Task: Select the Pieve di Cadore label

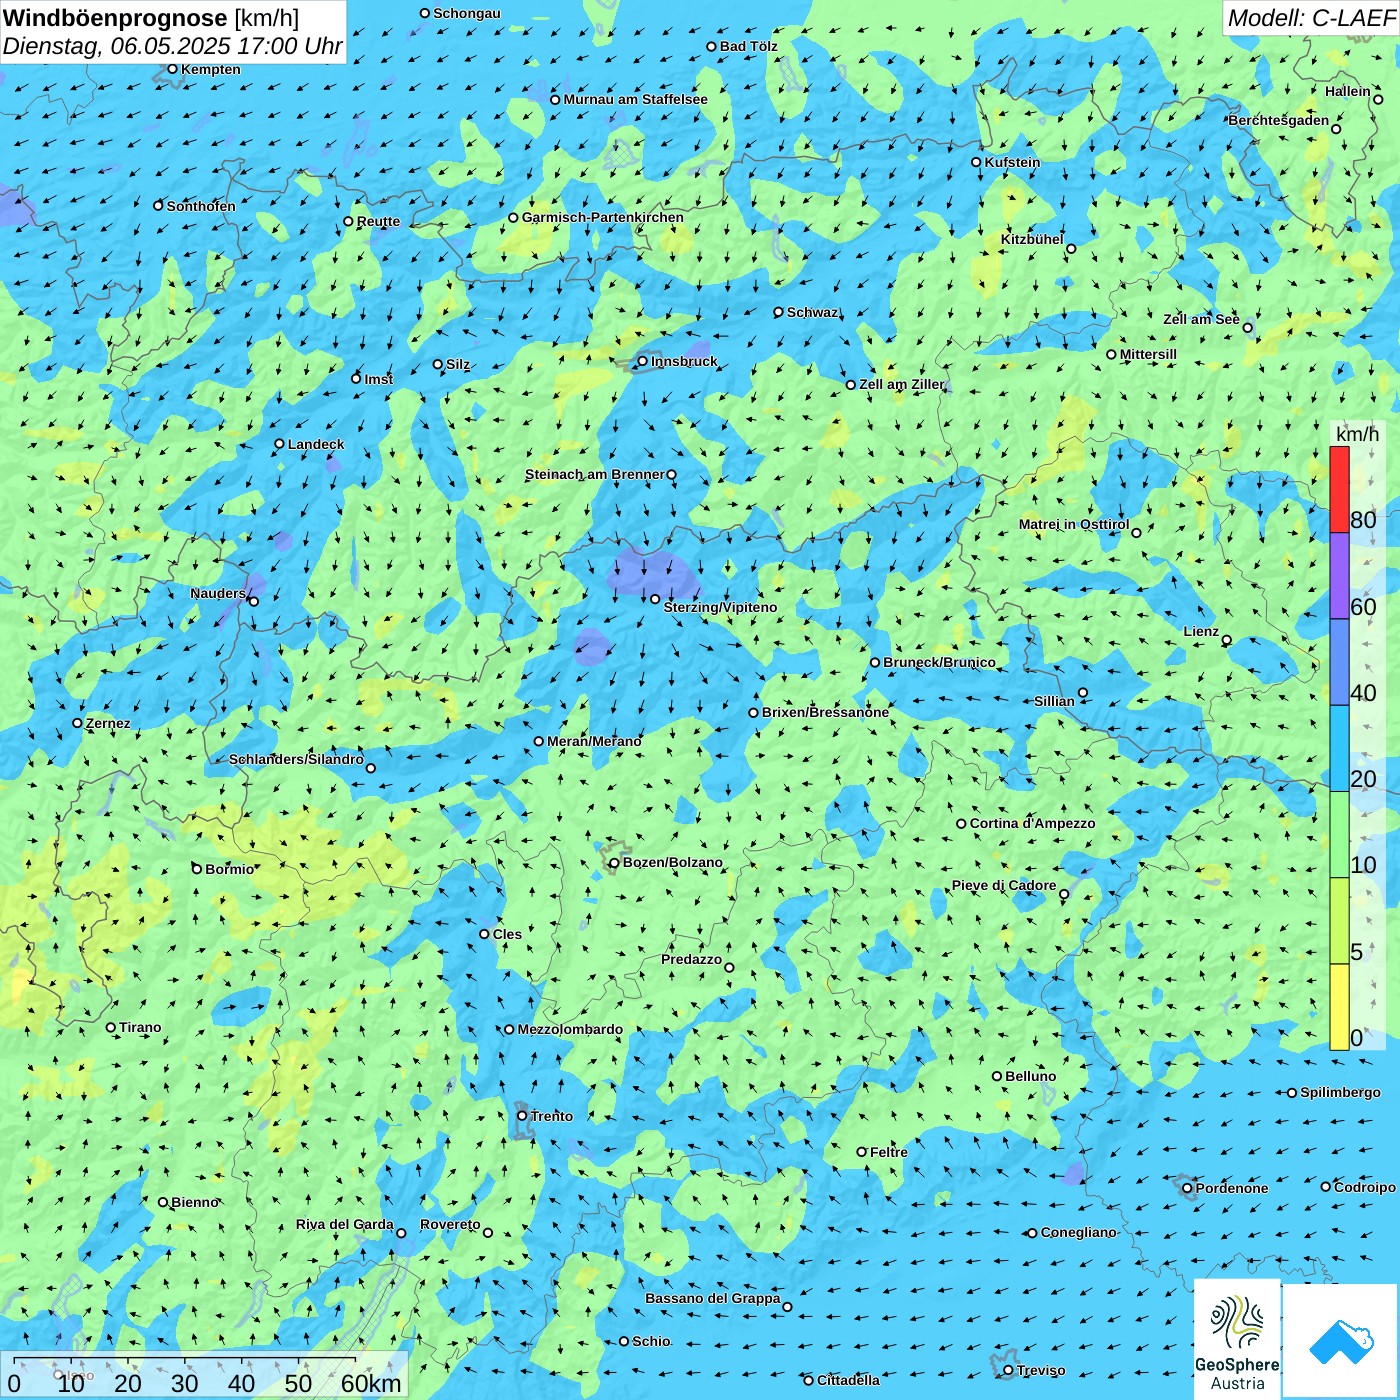Action: point(1004,885)
